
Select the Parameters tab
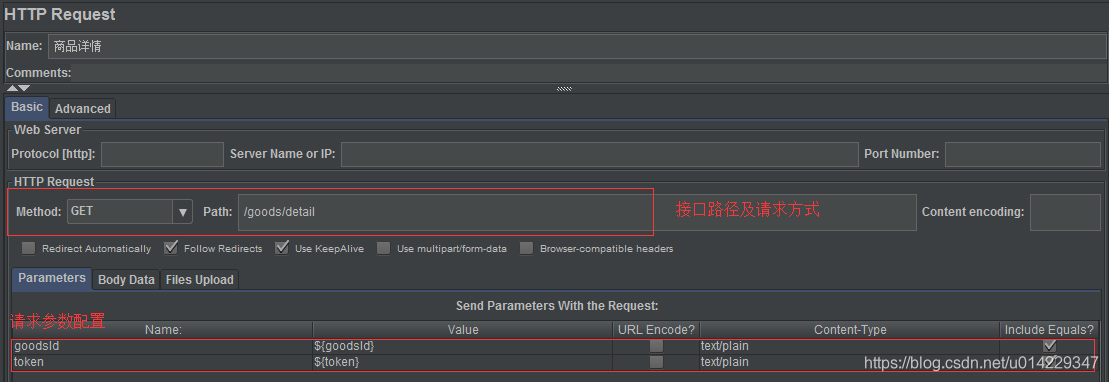(x=52, y=278)
